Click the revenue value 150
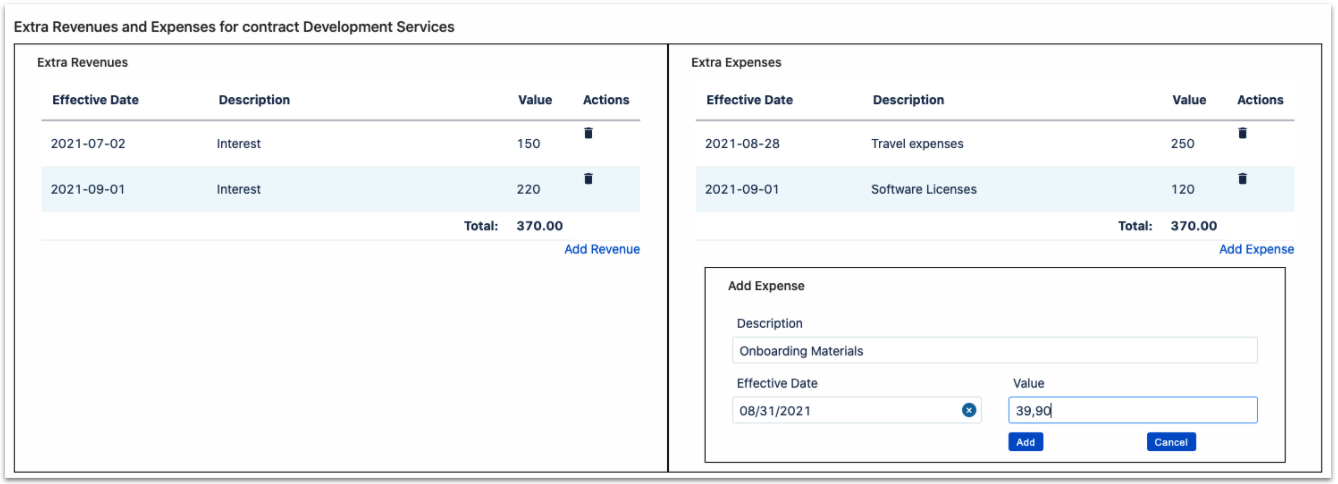This screenshot has height=484, width=1338. click(529, 144)
